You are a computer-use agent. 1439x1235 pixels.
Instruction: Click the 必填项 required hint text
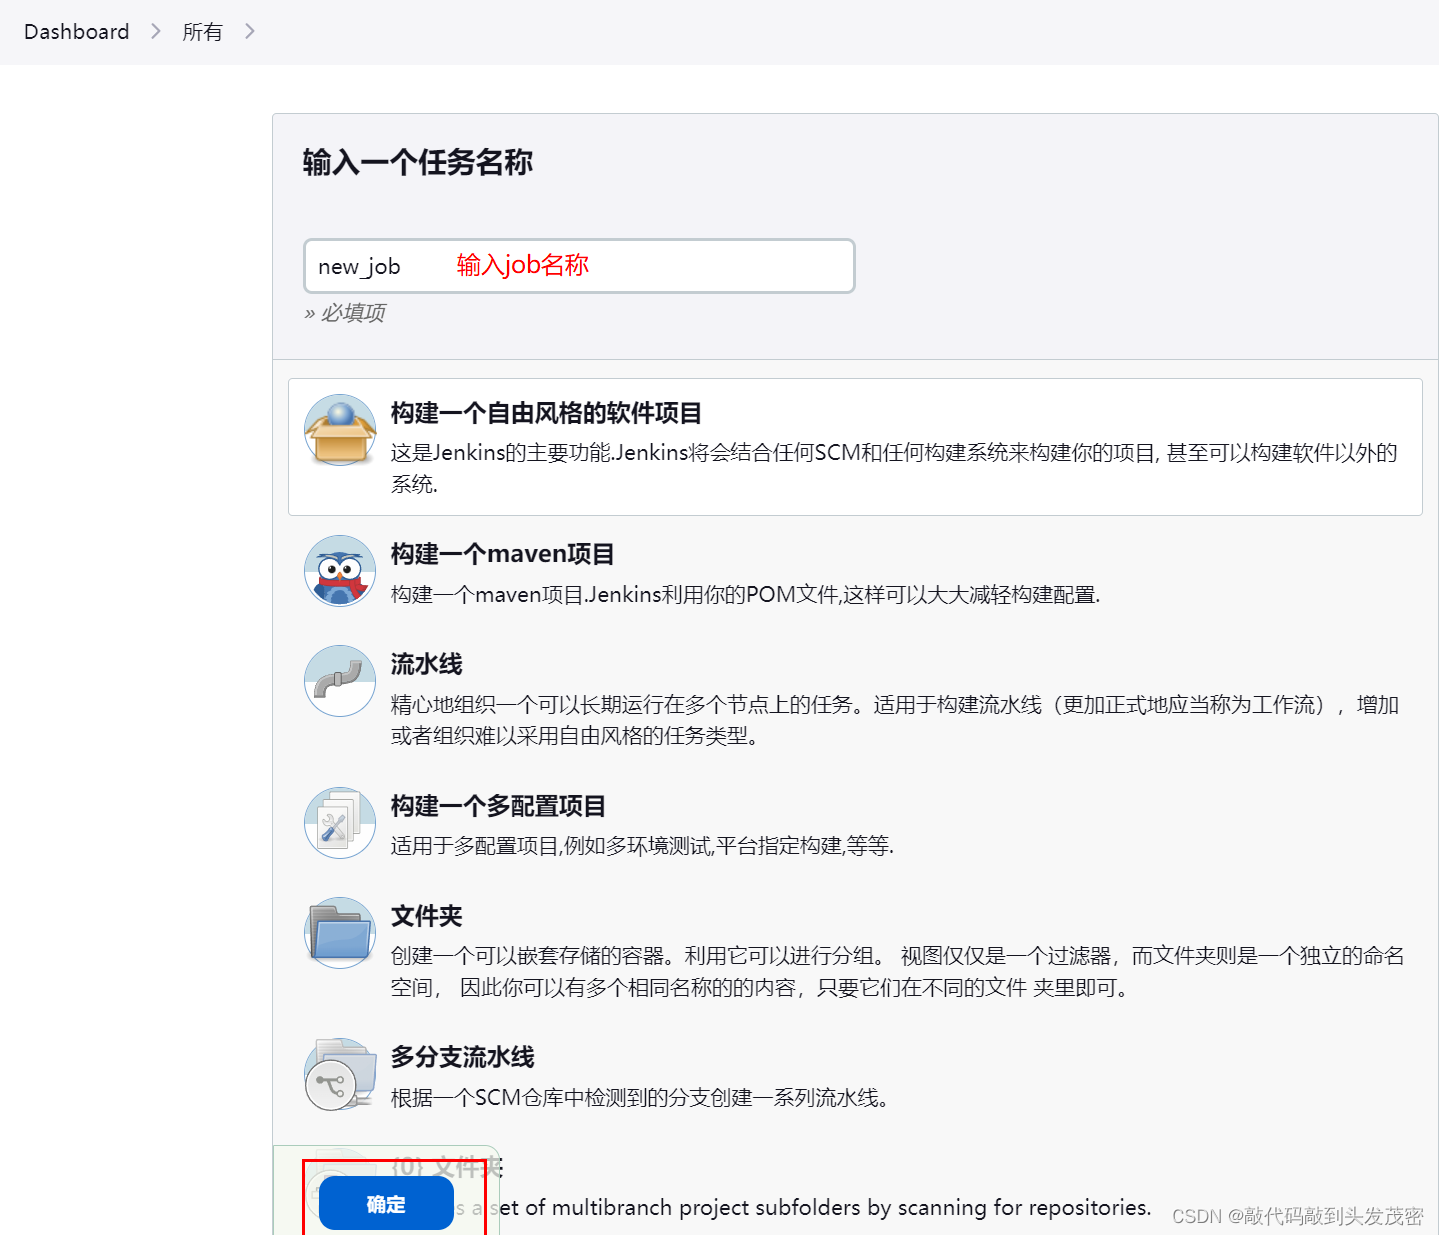pos(345,313)
